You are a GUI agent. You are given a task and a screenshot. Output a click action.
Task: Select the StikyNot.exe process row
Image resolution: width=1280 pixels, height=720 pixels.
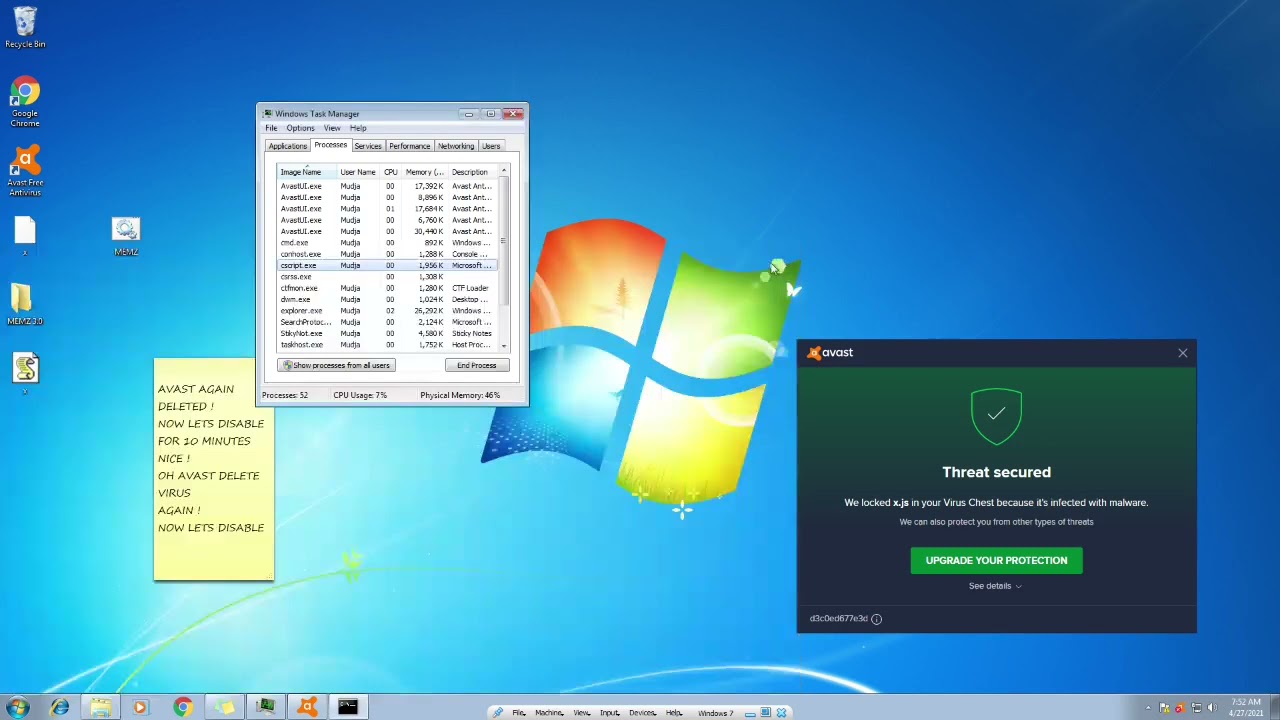click(x=387, y=333)
